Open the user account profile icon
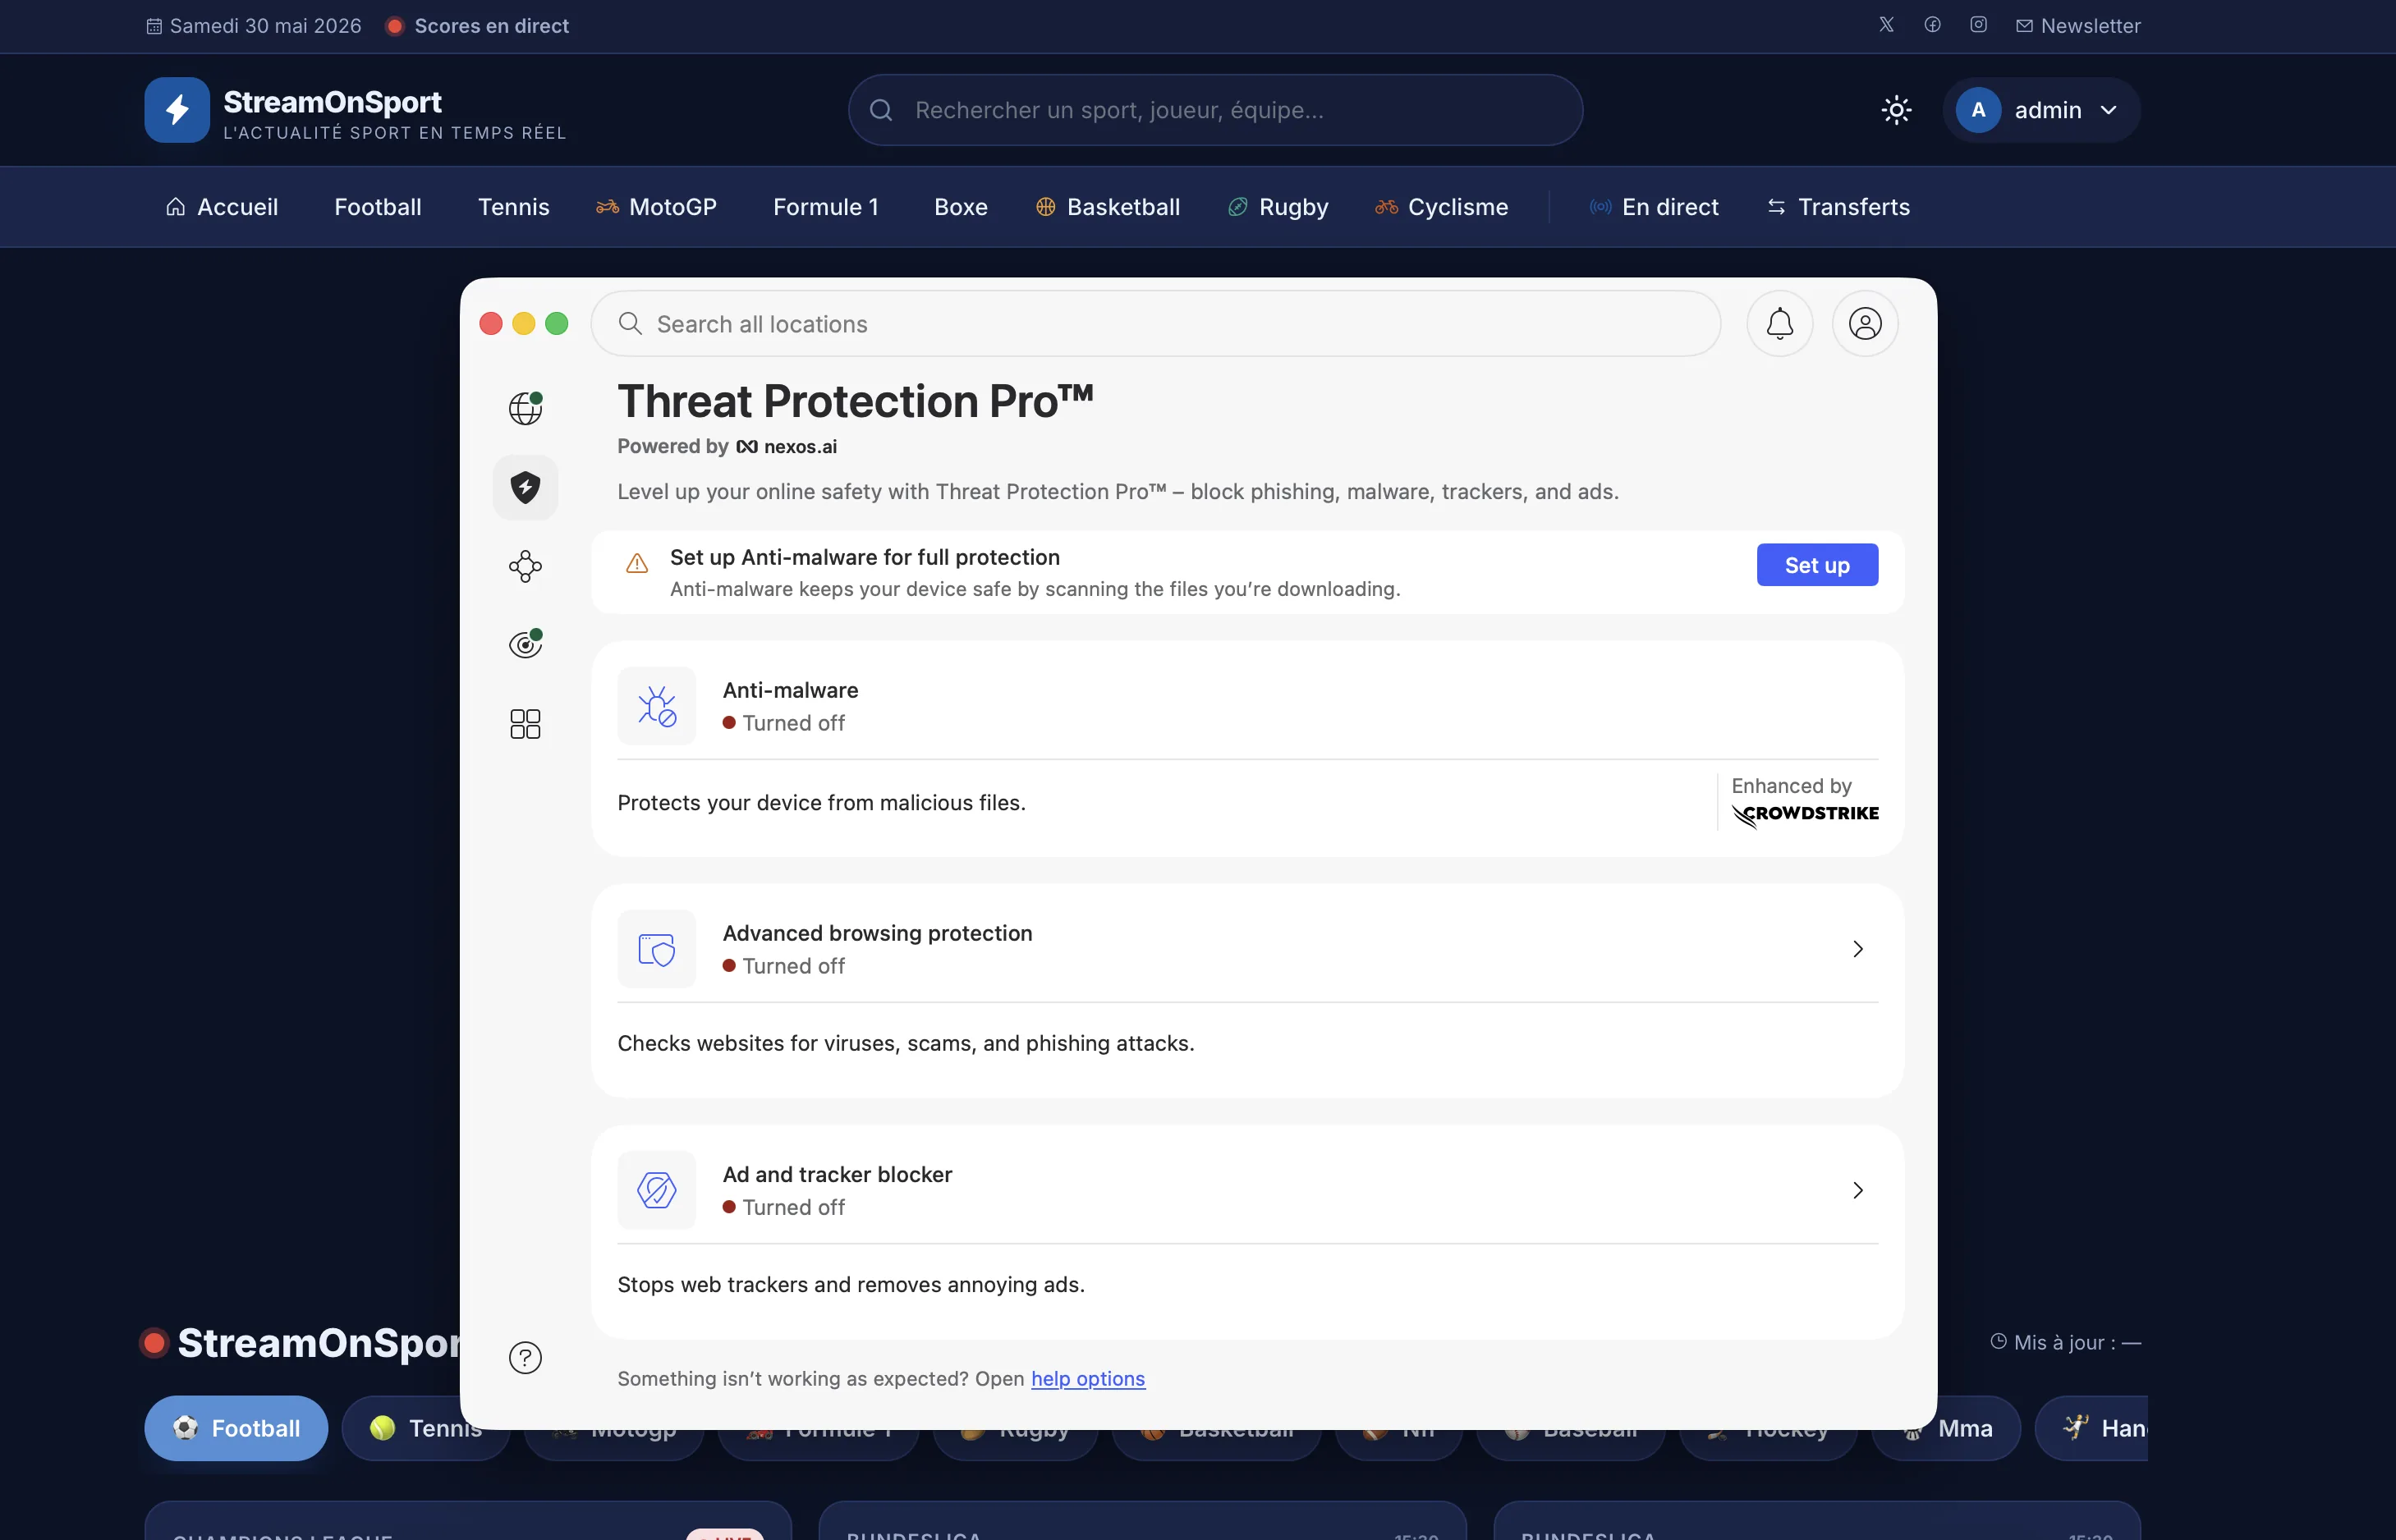Viewport: 2396px width, 1540px height. (1864, 323)
